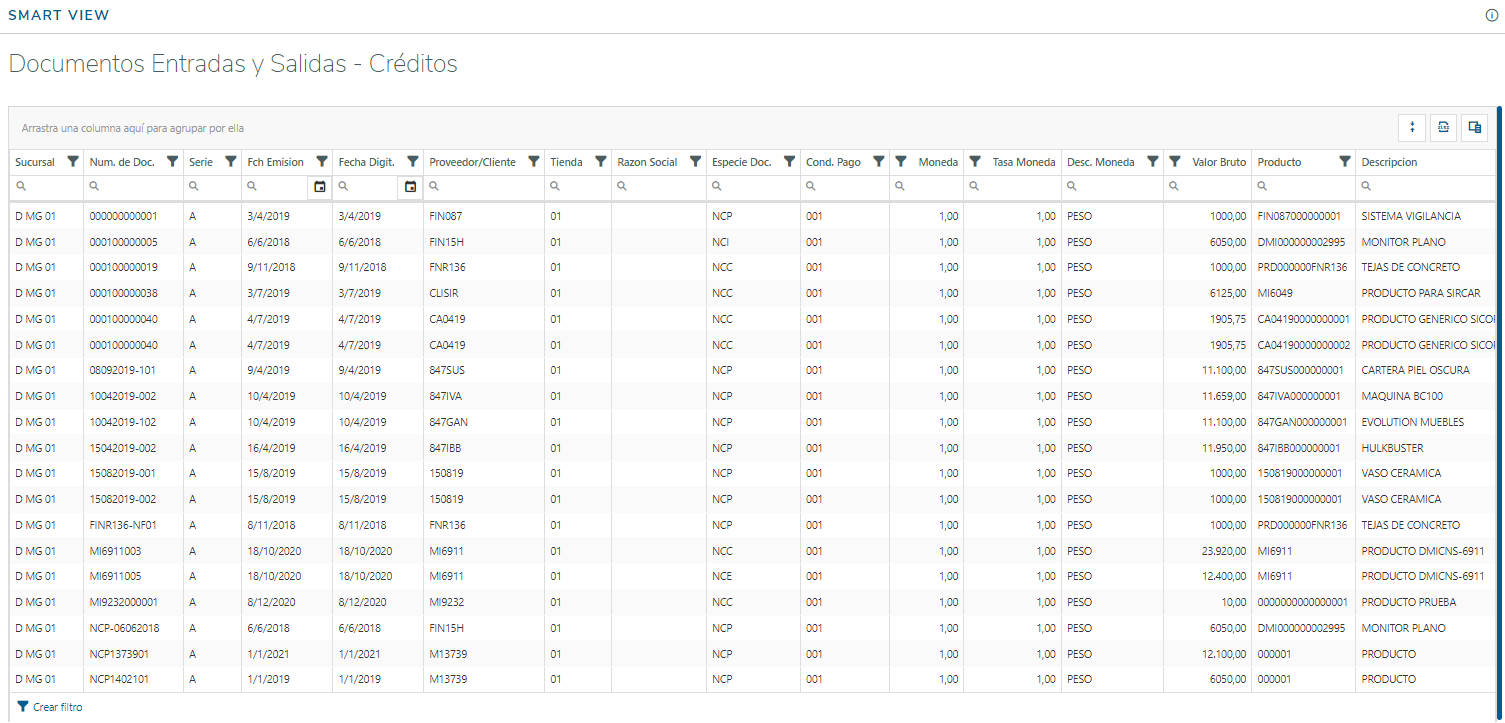Export grid to XLSX file
This screenshot has height=723, width=1505.
click(x=1443, y=127)
